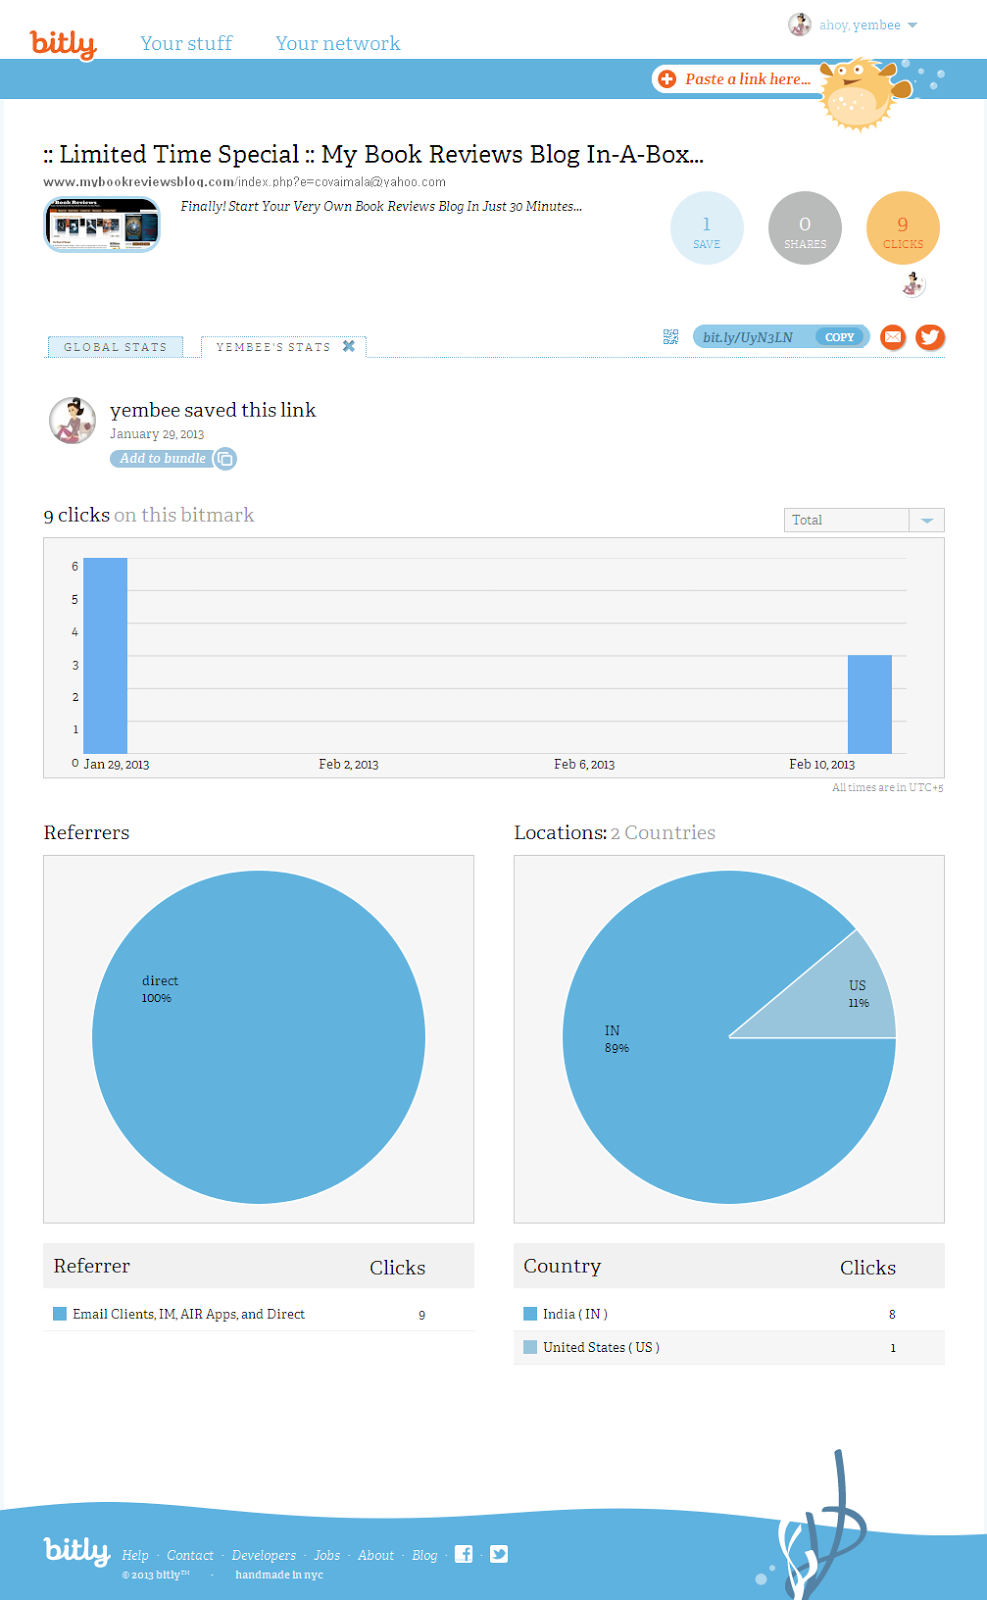Click 'January 29, 2013' date text
Image resolution: width=987 pixels, height=1600 pixels.
[157, 434]
